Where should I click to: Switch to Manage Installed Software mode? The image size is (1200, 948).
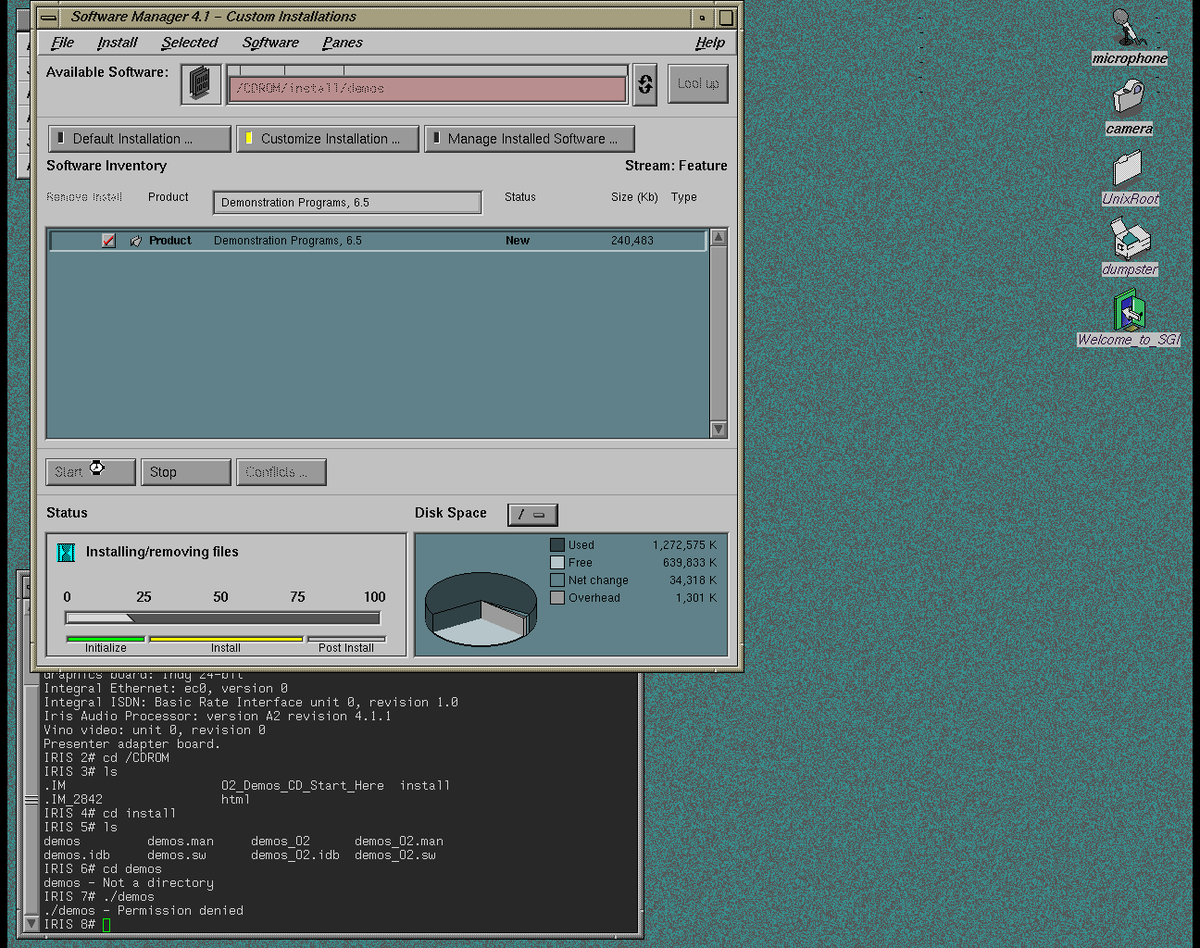[529, 139]
